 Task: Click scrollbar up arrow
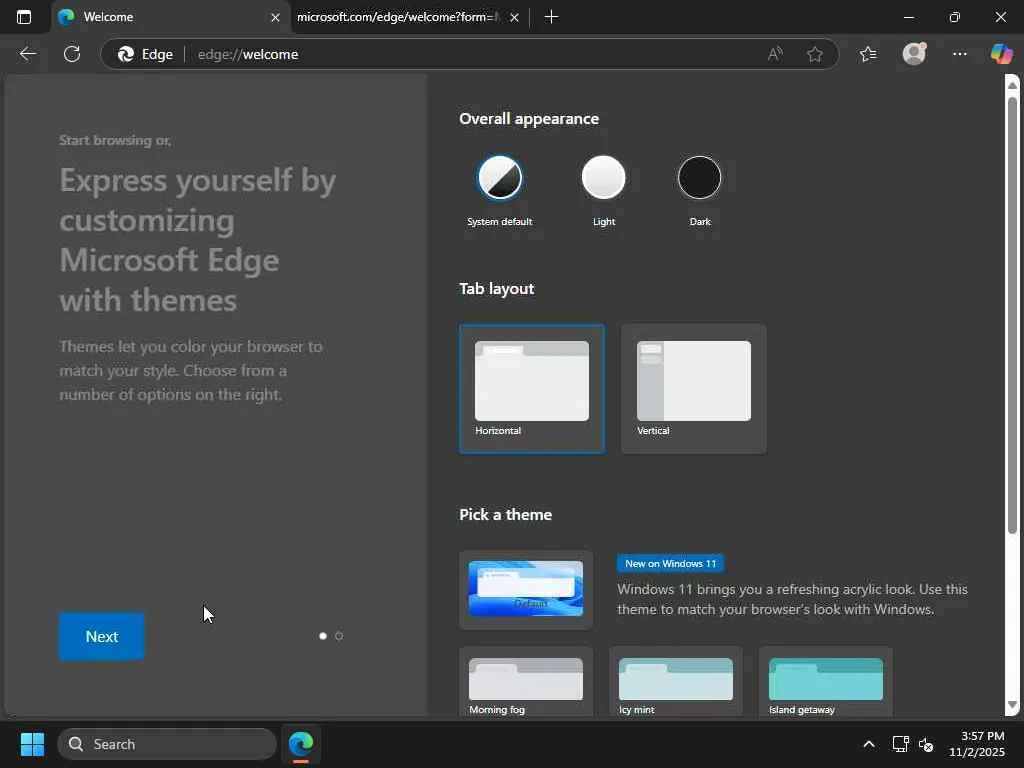click(1012, 85)
